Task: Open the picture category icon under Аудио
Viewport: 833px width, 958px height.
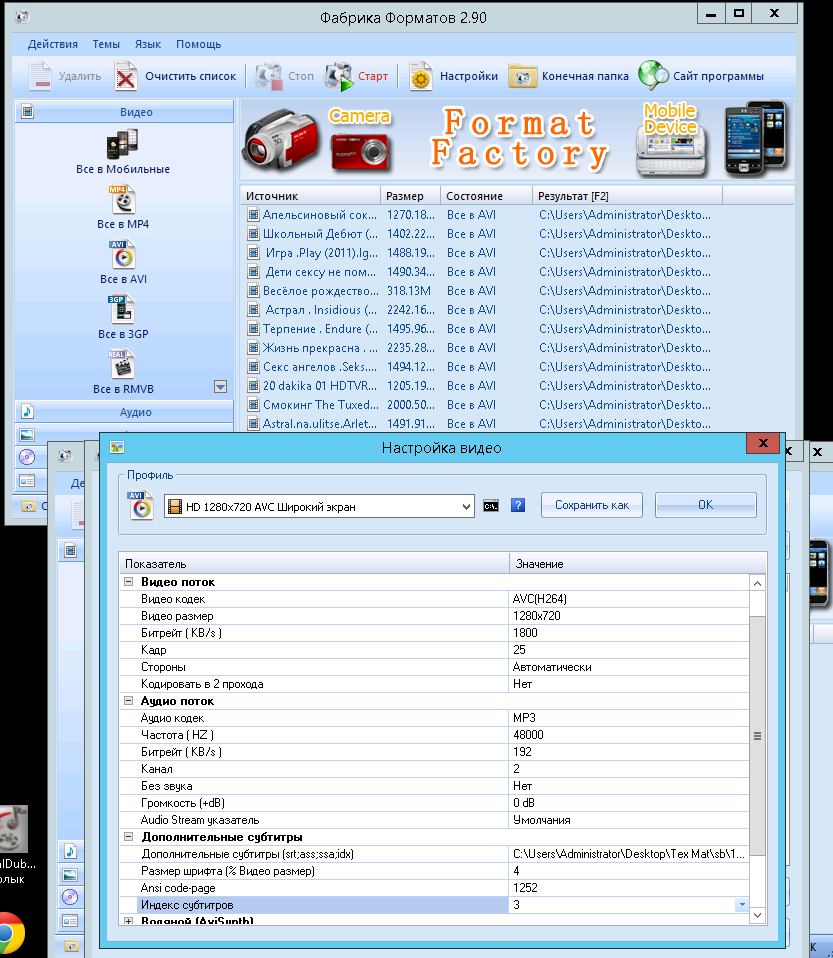Action: tap(27, 435)
